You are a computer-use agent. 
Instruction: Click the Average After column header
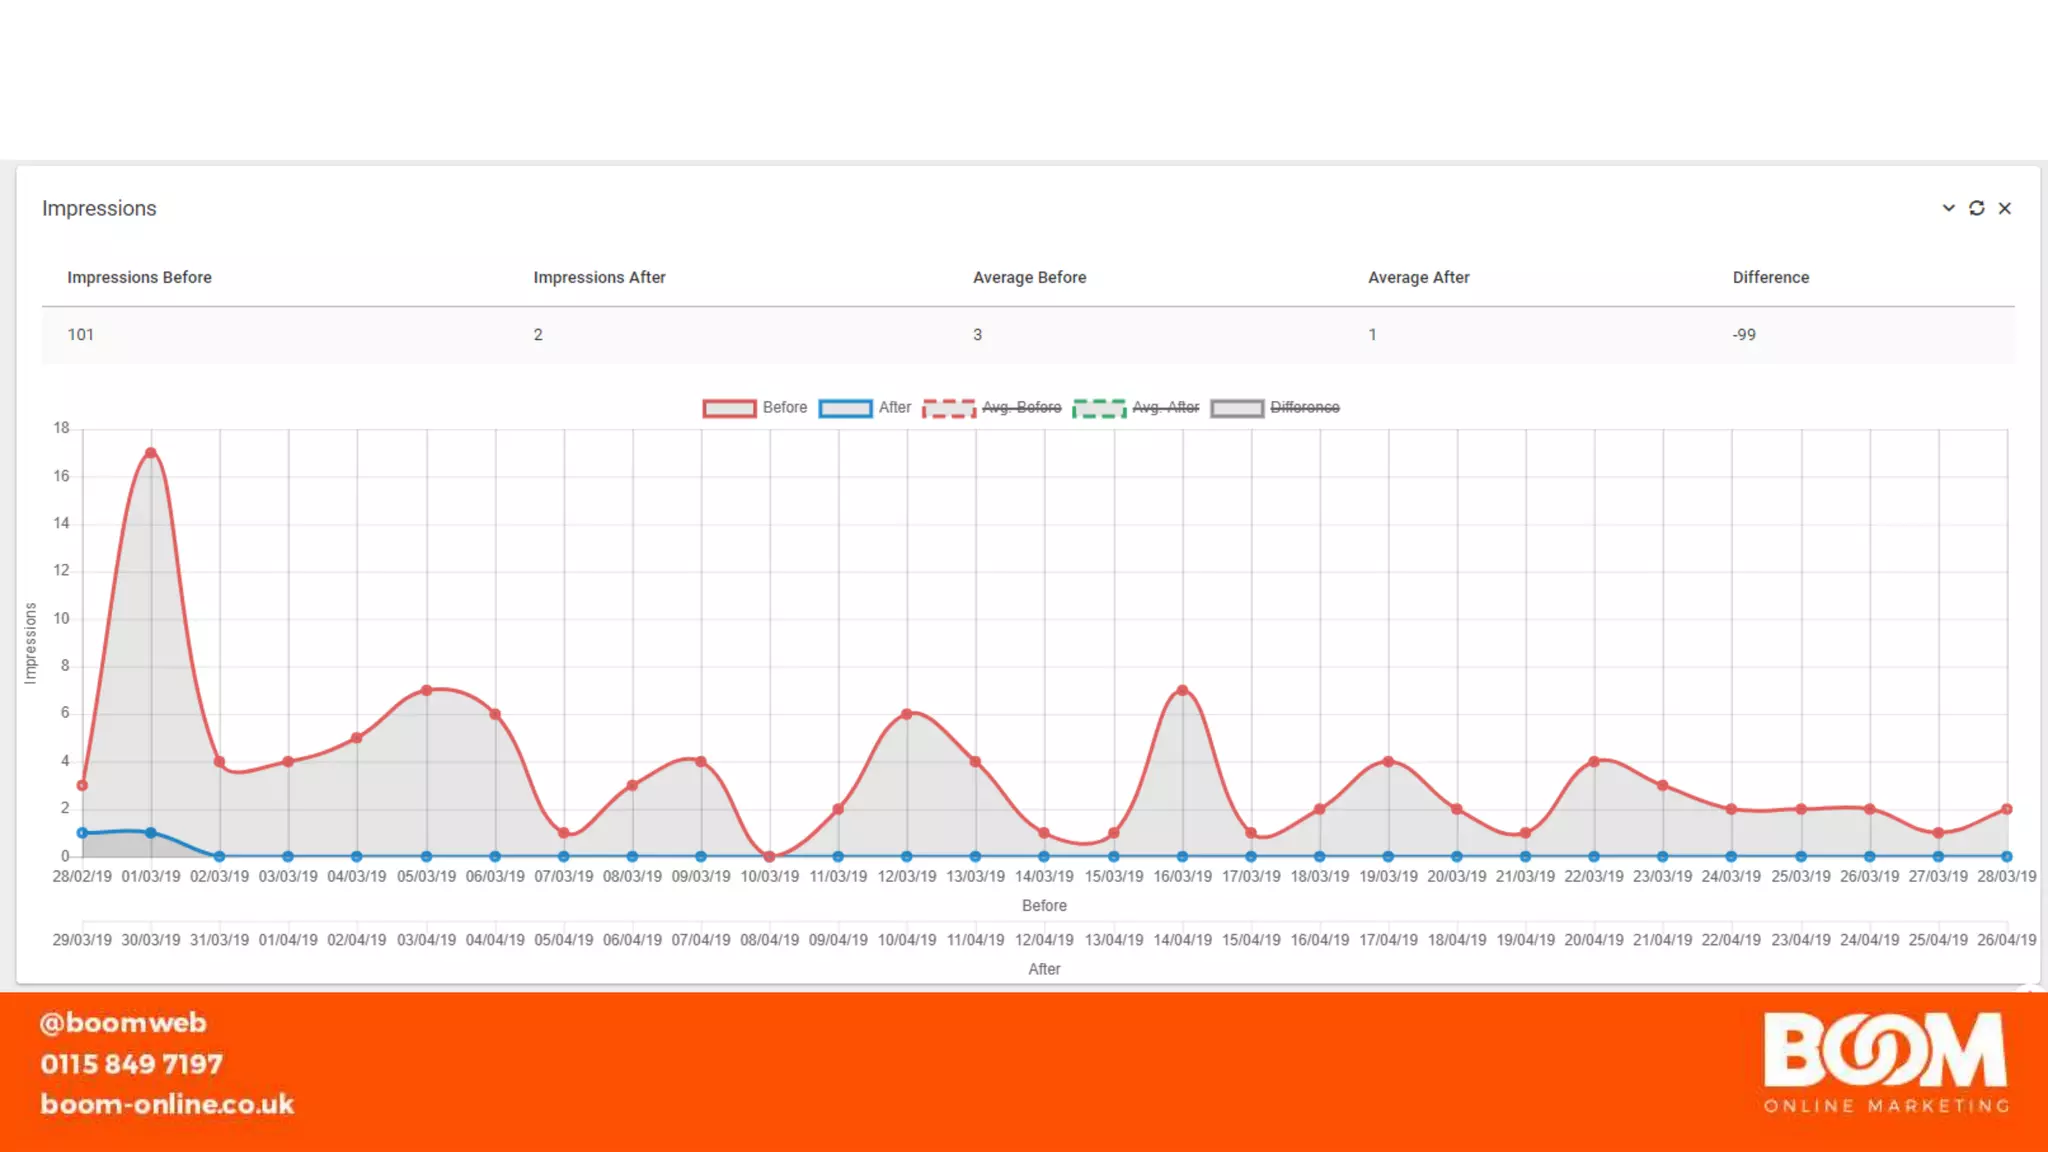pyautogui.click(x=1418, y=277)
